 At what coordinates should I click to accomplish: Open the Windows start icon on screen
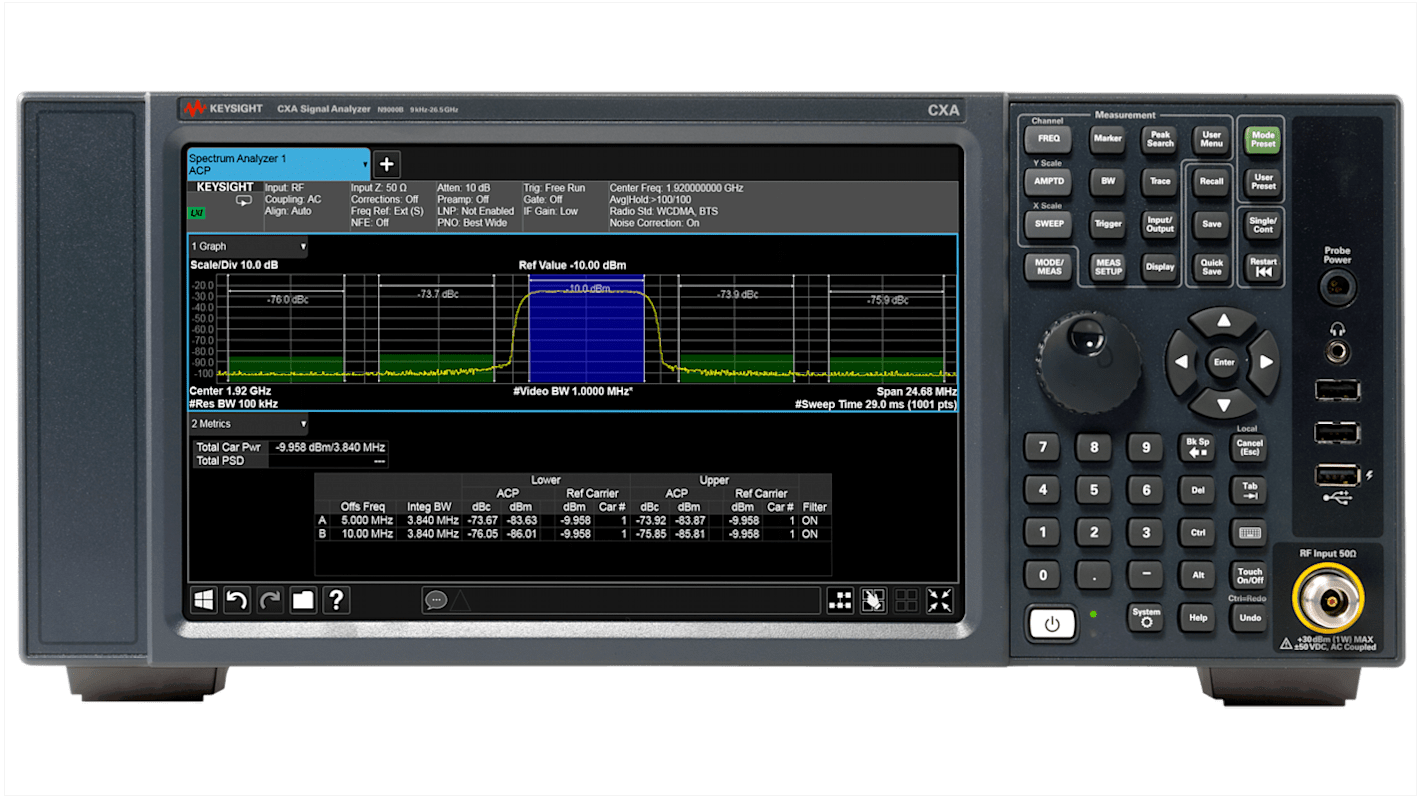click(204, 600)
